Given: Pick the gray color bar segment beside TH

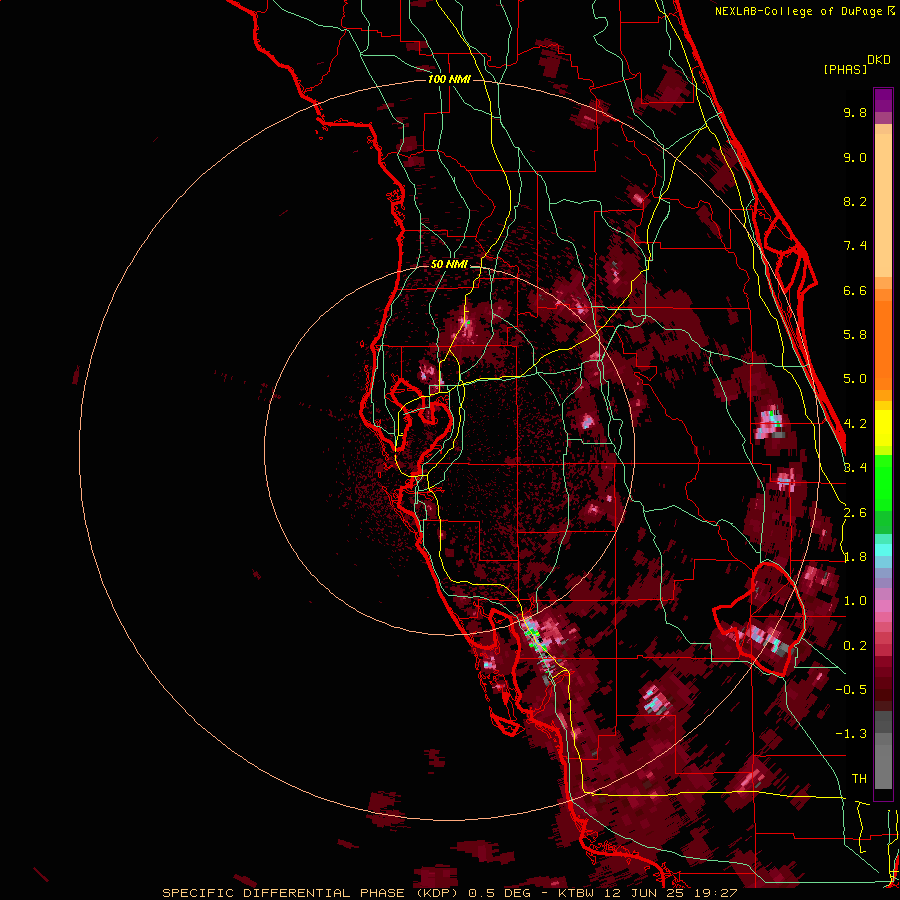Looking at the screenshot, I should [x=883, y=766].
